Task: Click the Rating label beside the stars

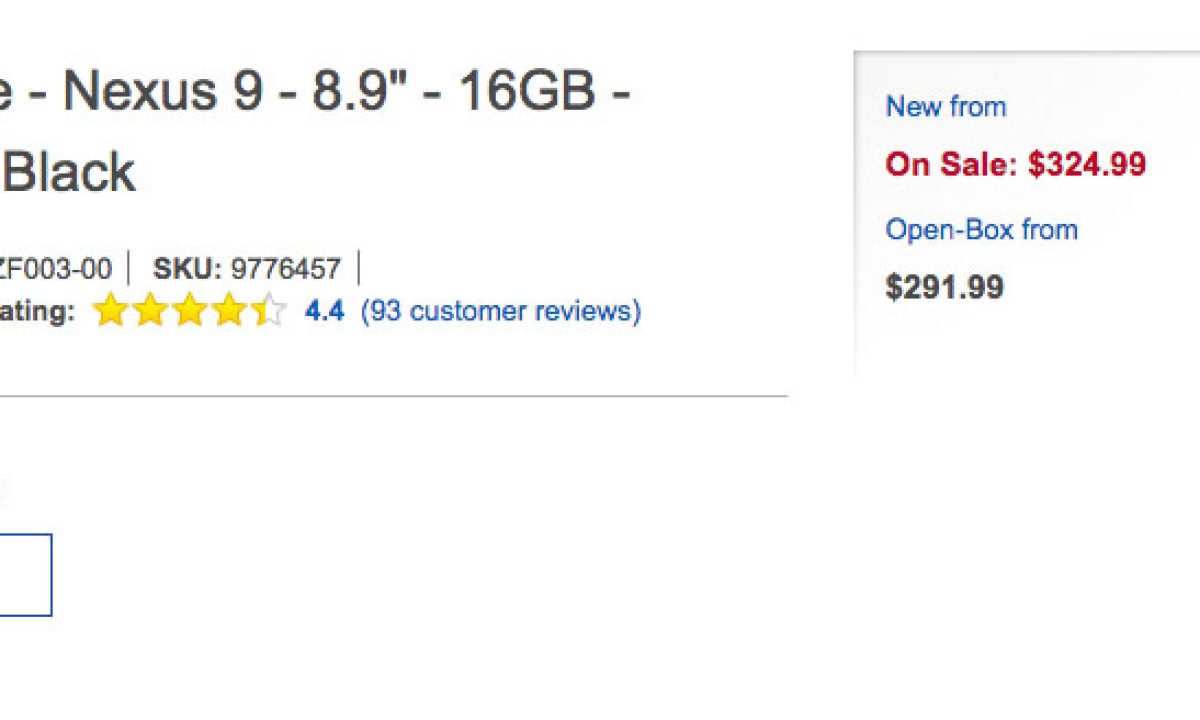Action: click(x=37, y=312)
